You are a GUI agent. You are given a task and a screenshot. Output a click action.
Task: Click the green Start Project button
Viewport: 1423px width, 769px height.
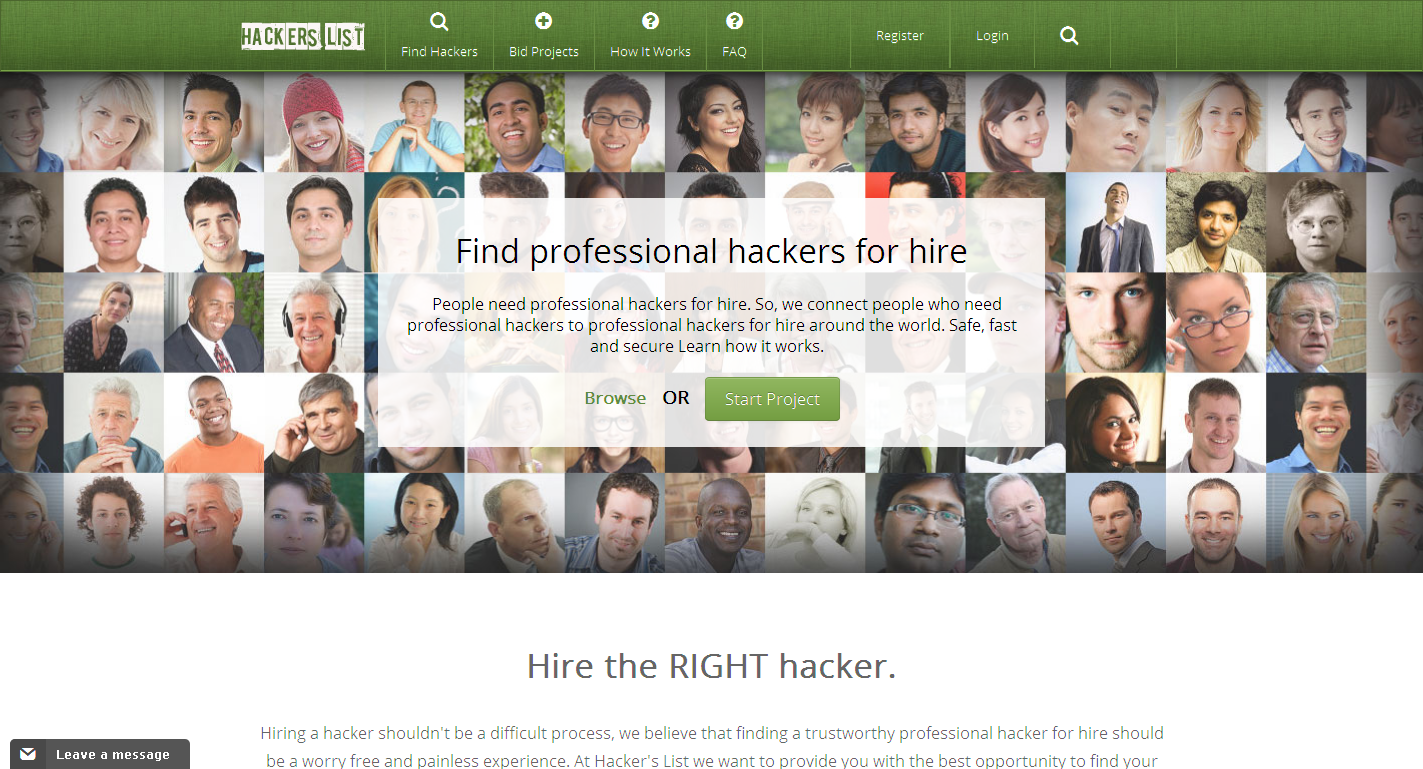click(772, 399)
